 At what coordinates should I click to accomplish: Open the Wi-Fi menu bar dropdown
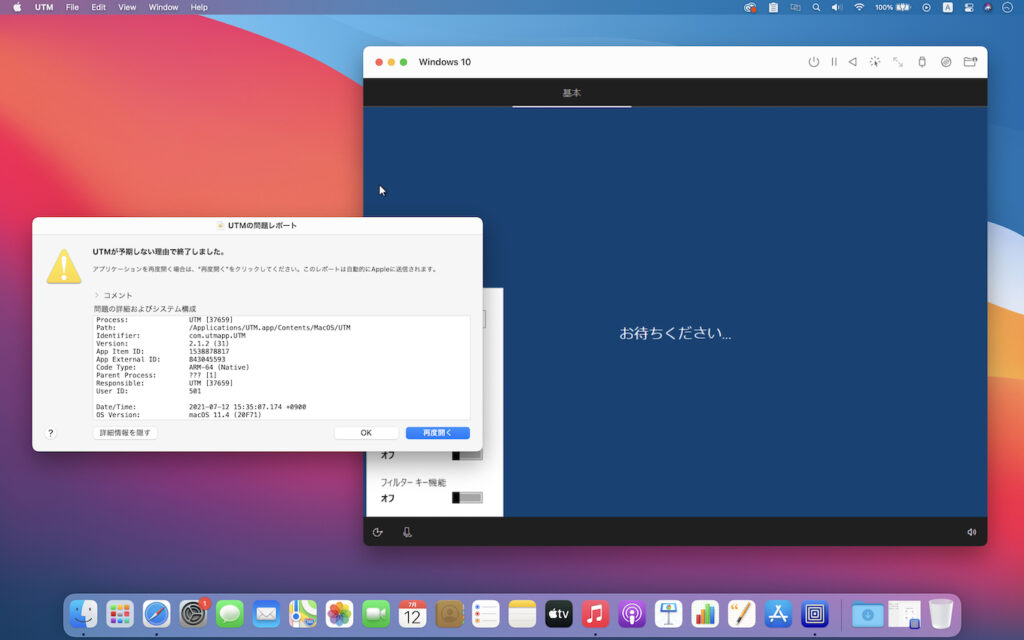point(860,7)
